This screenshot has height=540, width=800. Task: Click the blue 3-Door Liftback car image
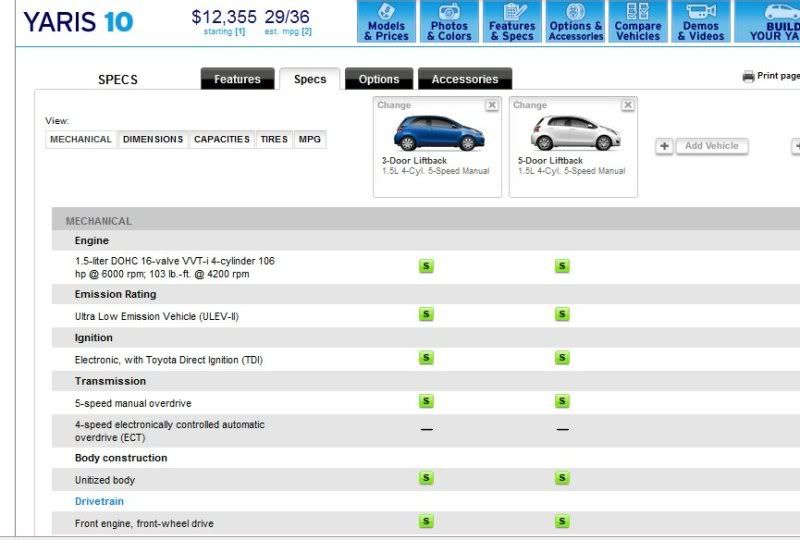tap(439, 133)
